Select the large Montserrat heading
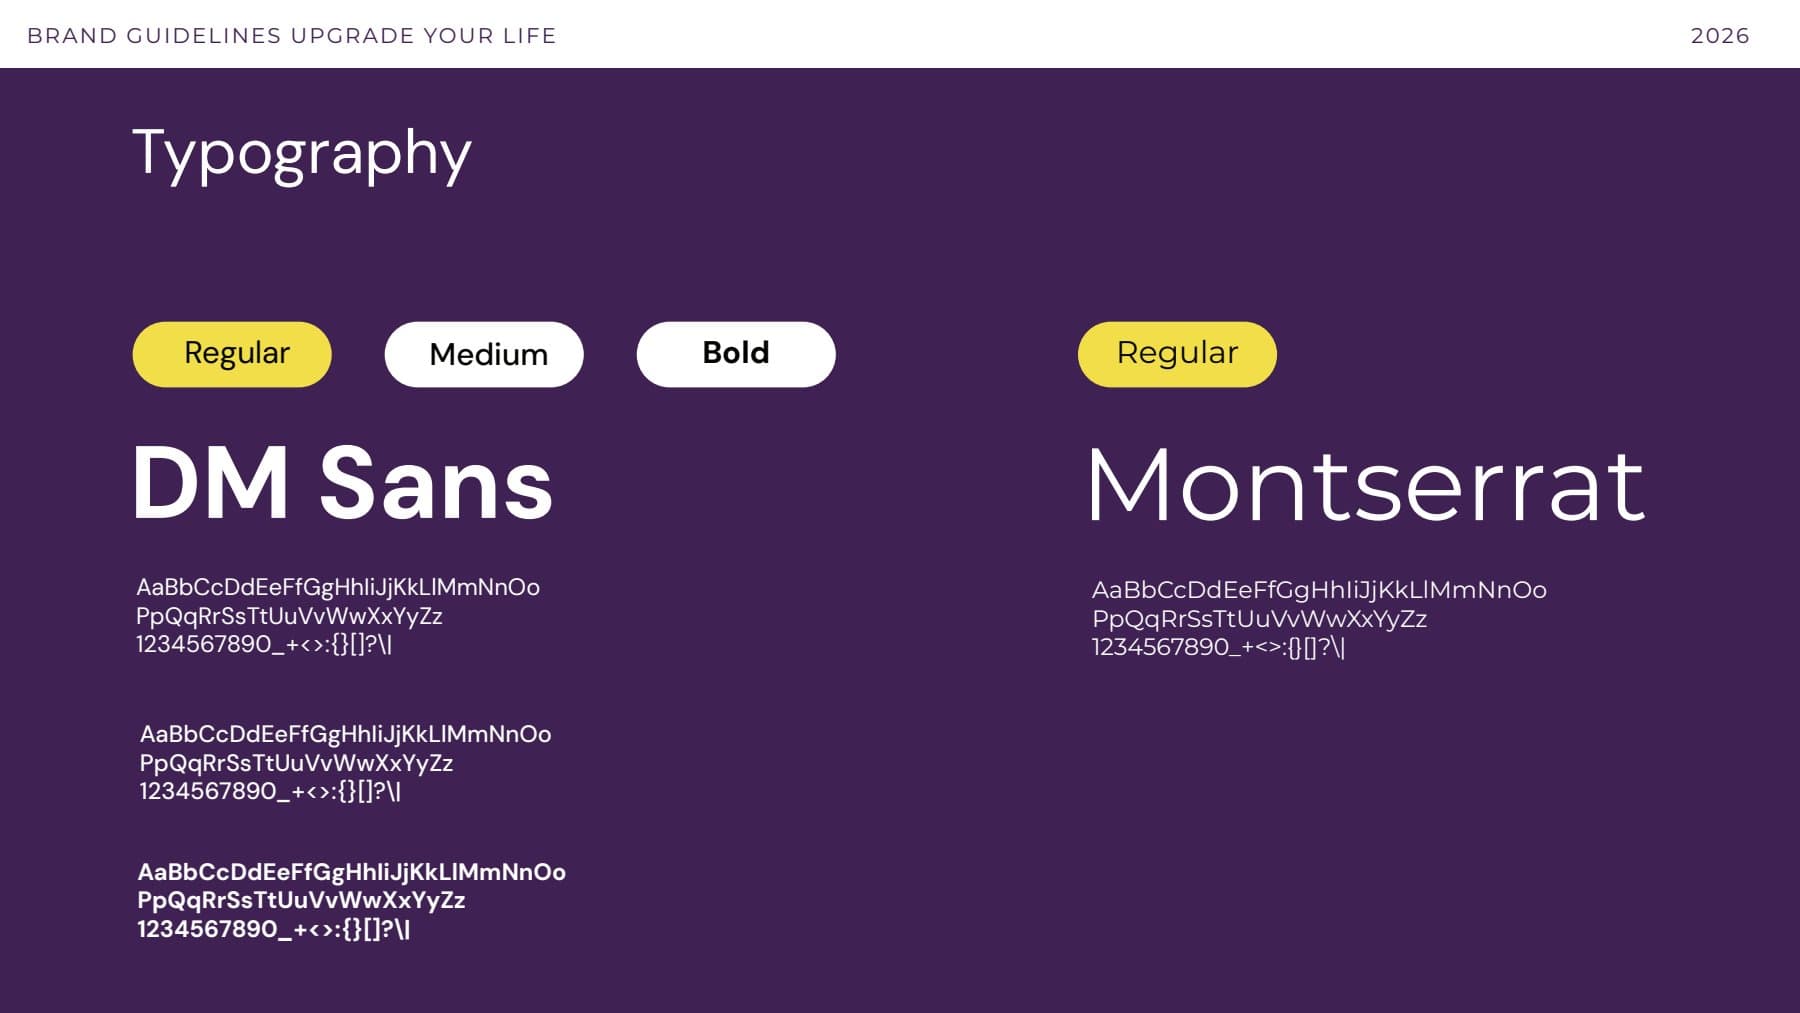Screen dimensions: 1800x1013 coord(1366,486)
